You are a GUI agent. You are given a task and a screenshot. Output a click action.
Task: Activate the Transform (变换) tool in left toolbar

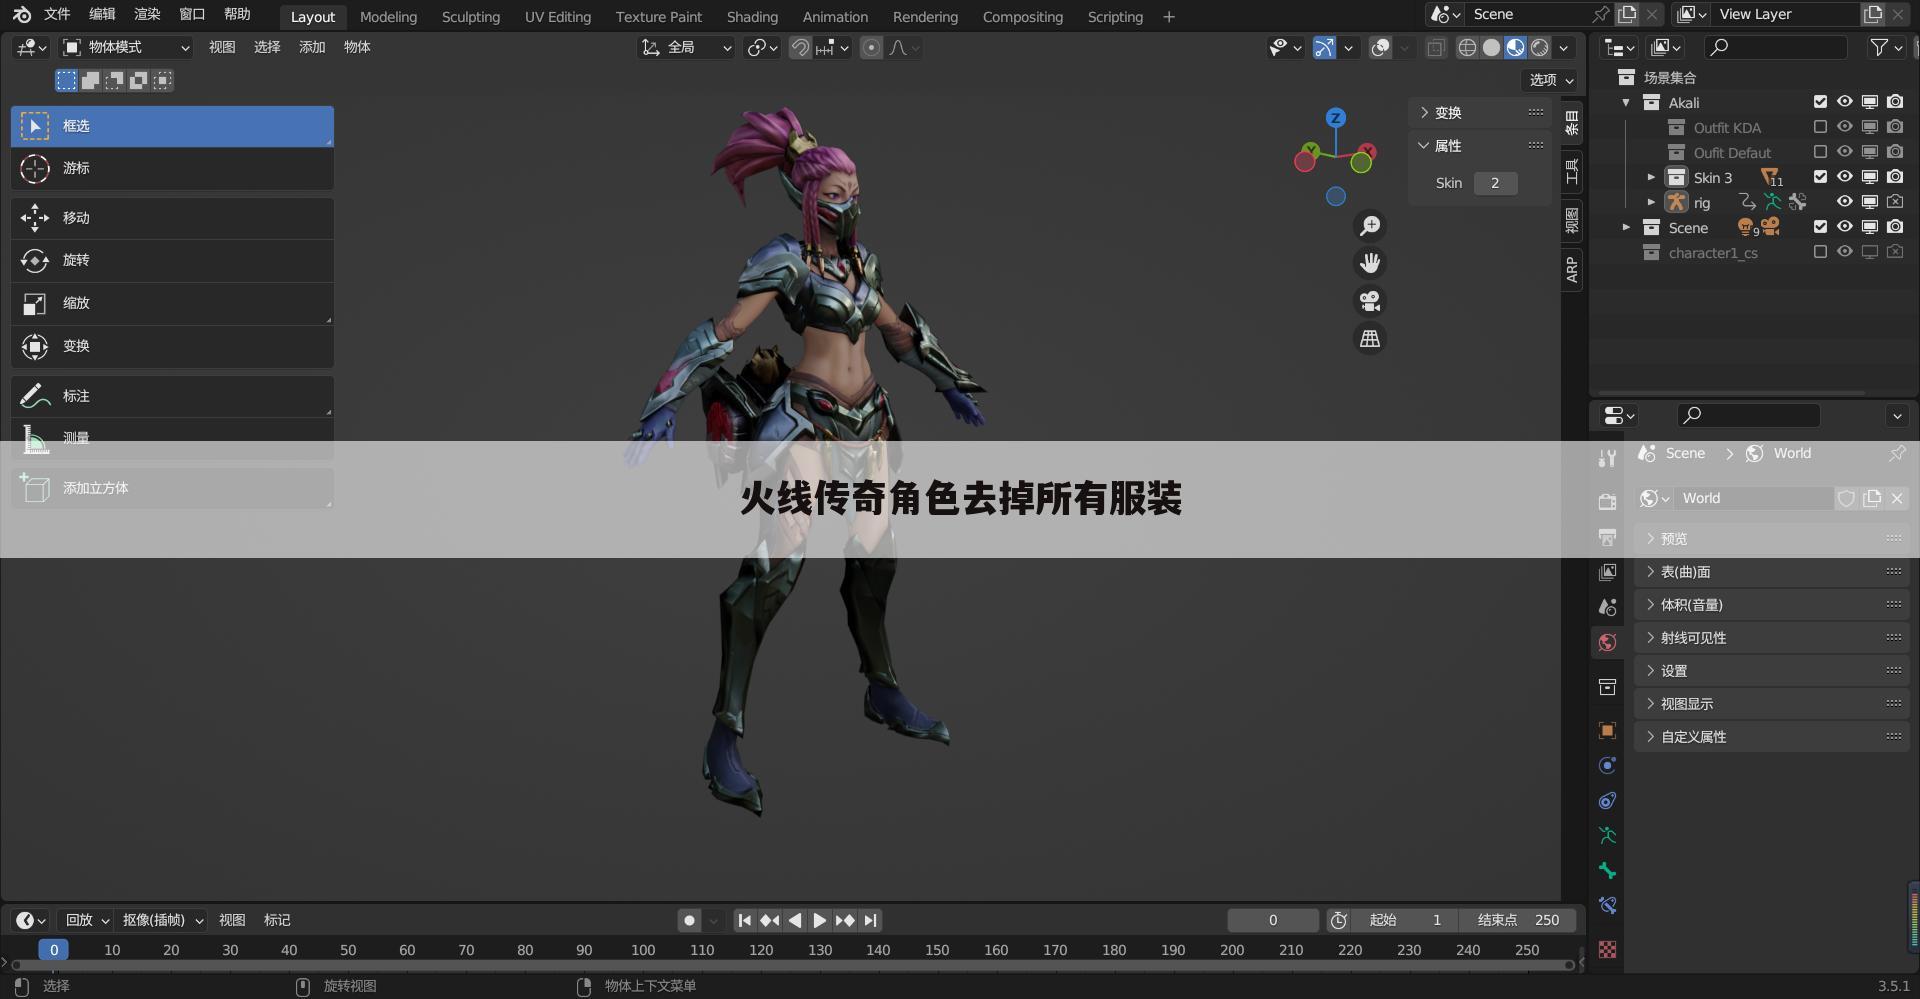pos(172,346)
